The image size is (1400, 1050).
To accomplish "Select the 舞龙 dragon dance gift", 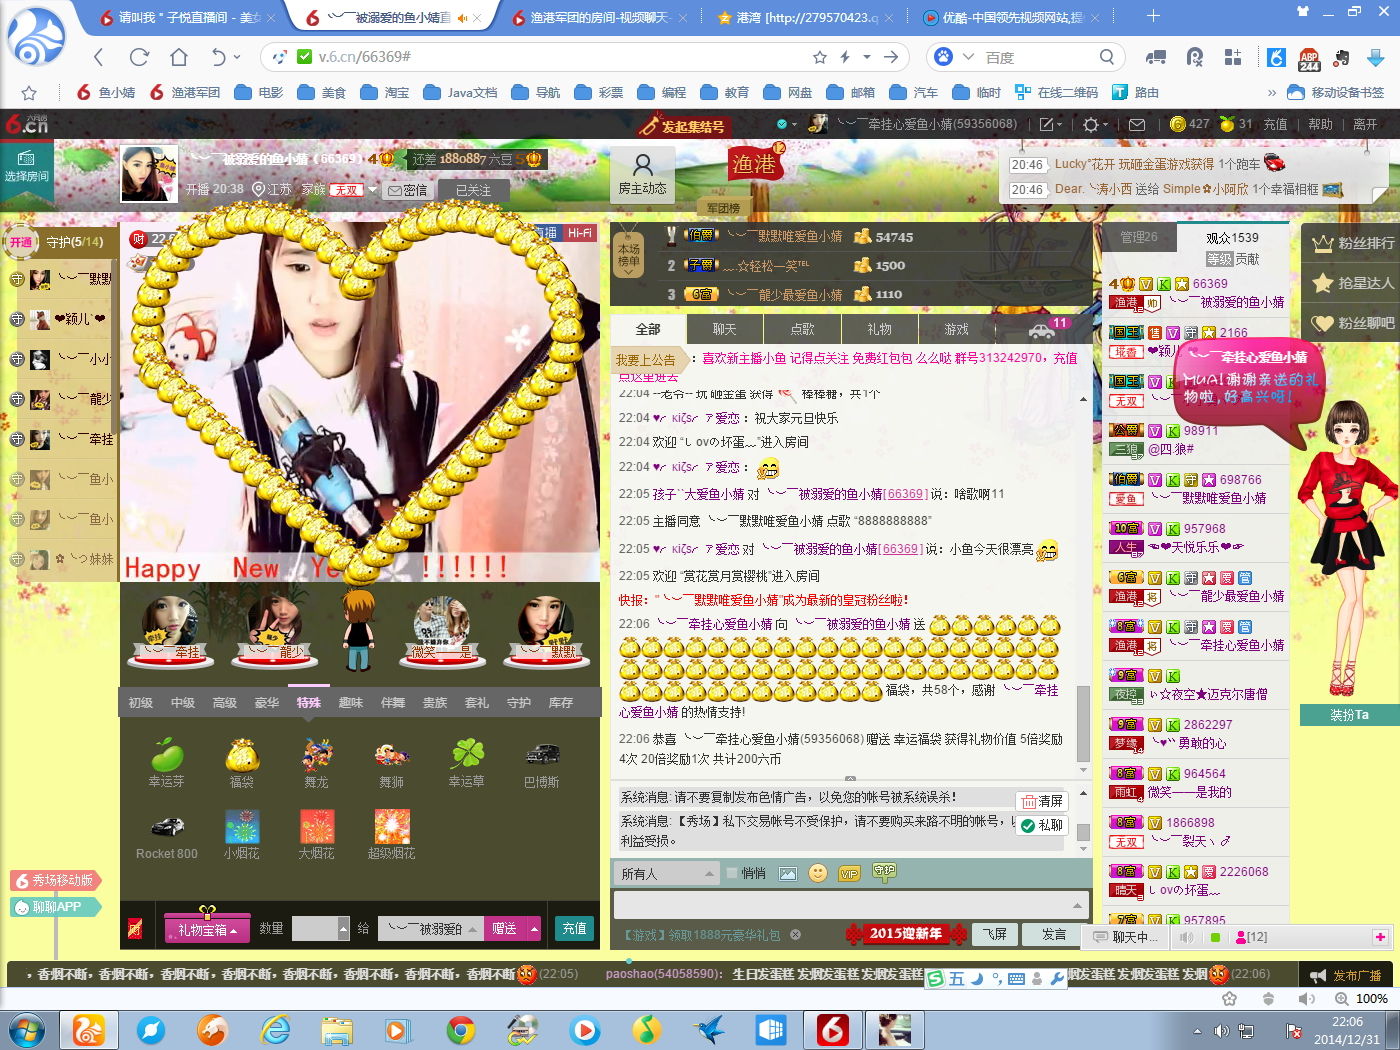I will pyautogui.click(x=317, y=762).
